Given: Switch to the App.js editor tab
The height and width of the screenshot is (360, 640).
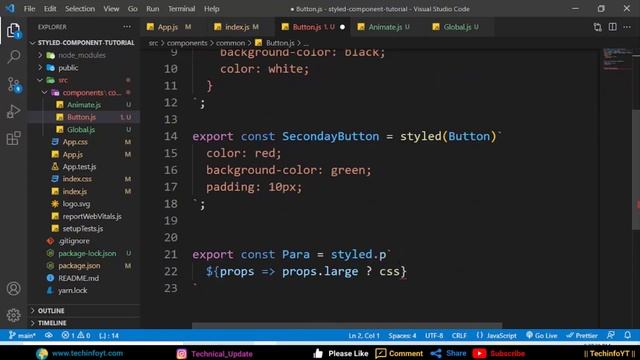Looking at the screenshot, I should point(168,27).
